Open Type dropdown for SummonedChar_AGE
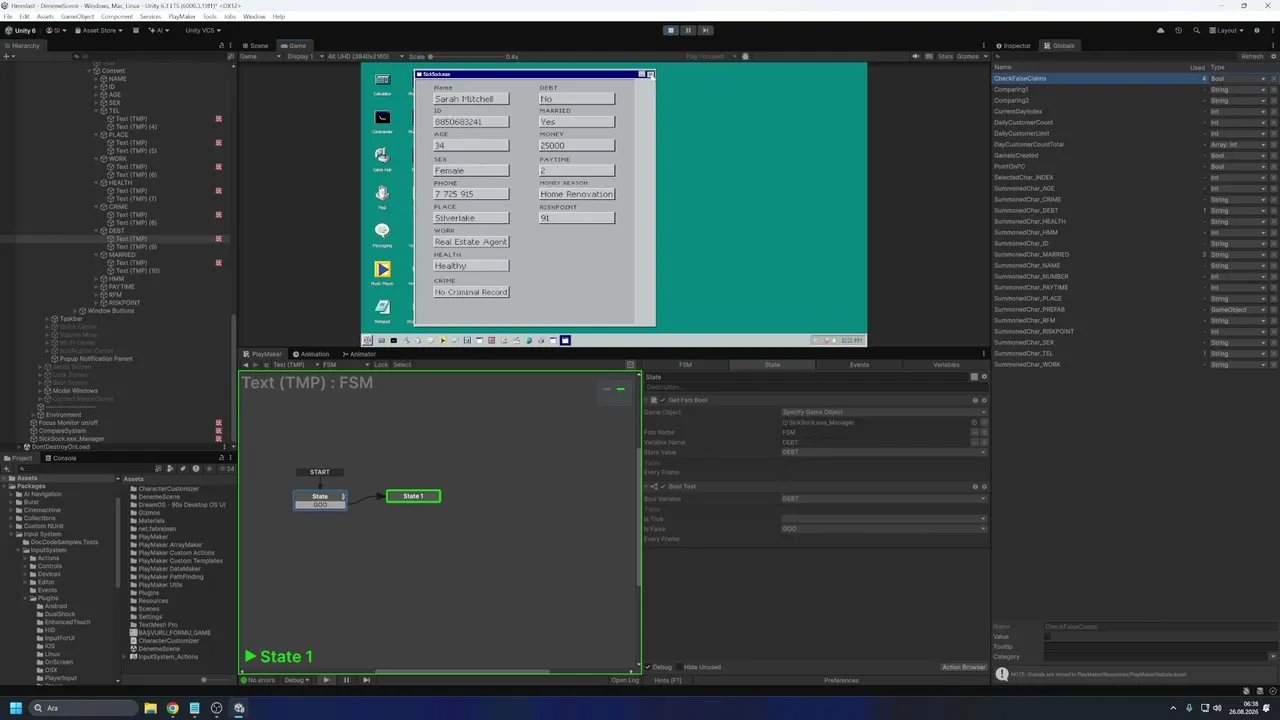This screenshot has height=720, width=1280. click(1238, 188)
